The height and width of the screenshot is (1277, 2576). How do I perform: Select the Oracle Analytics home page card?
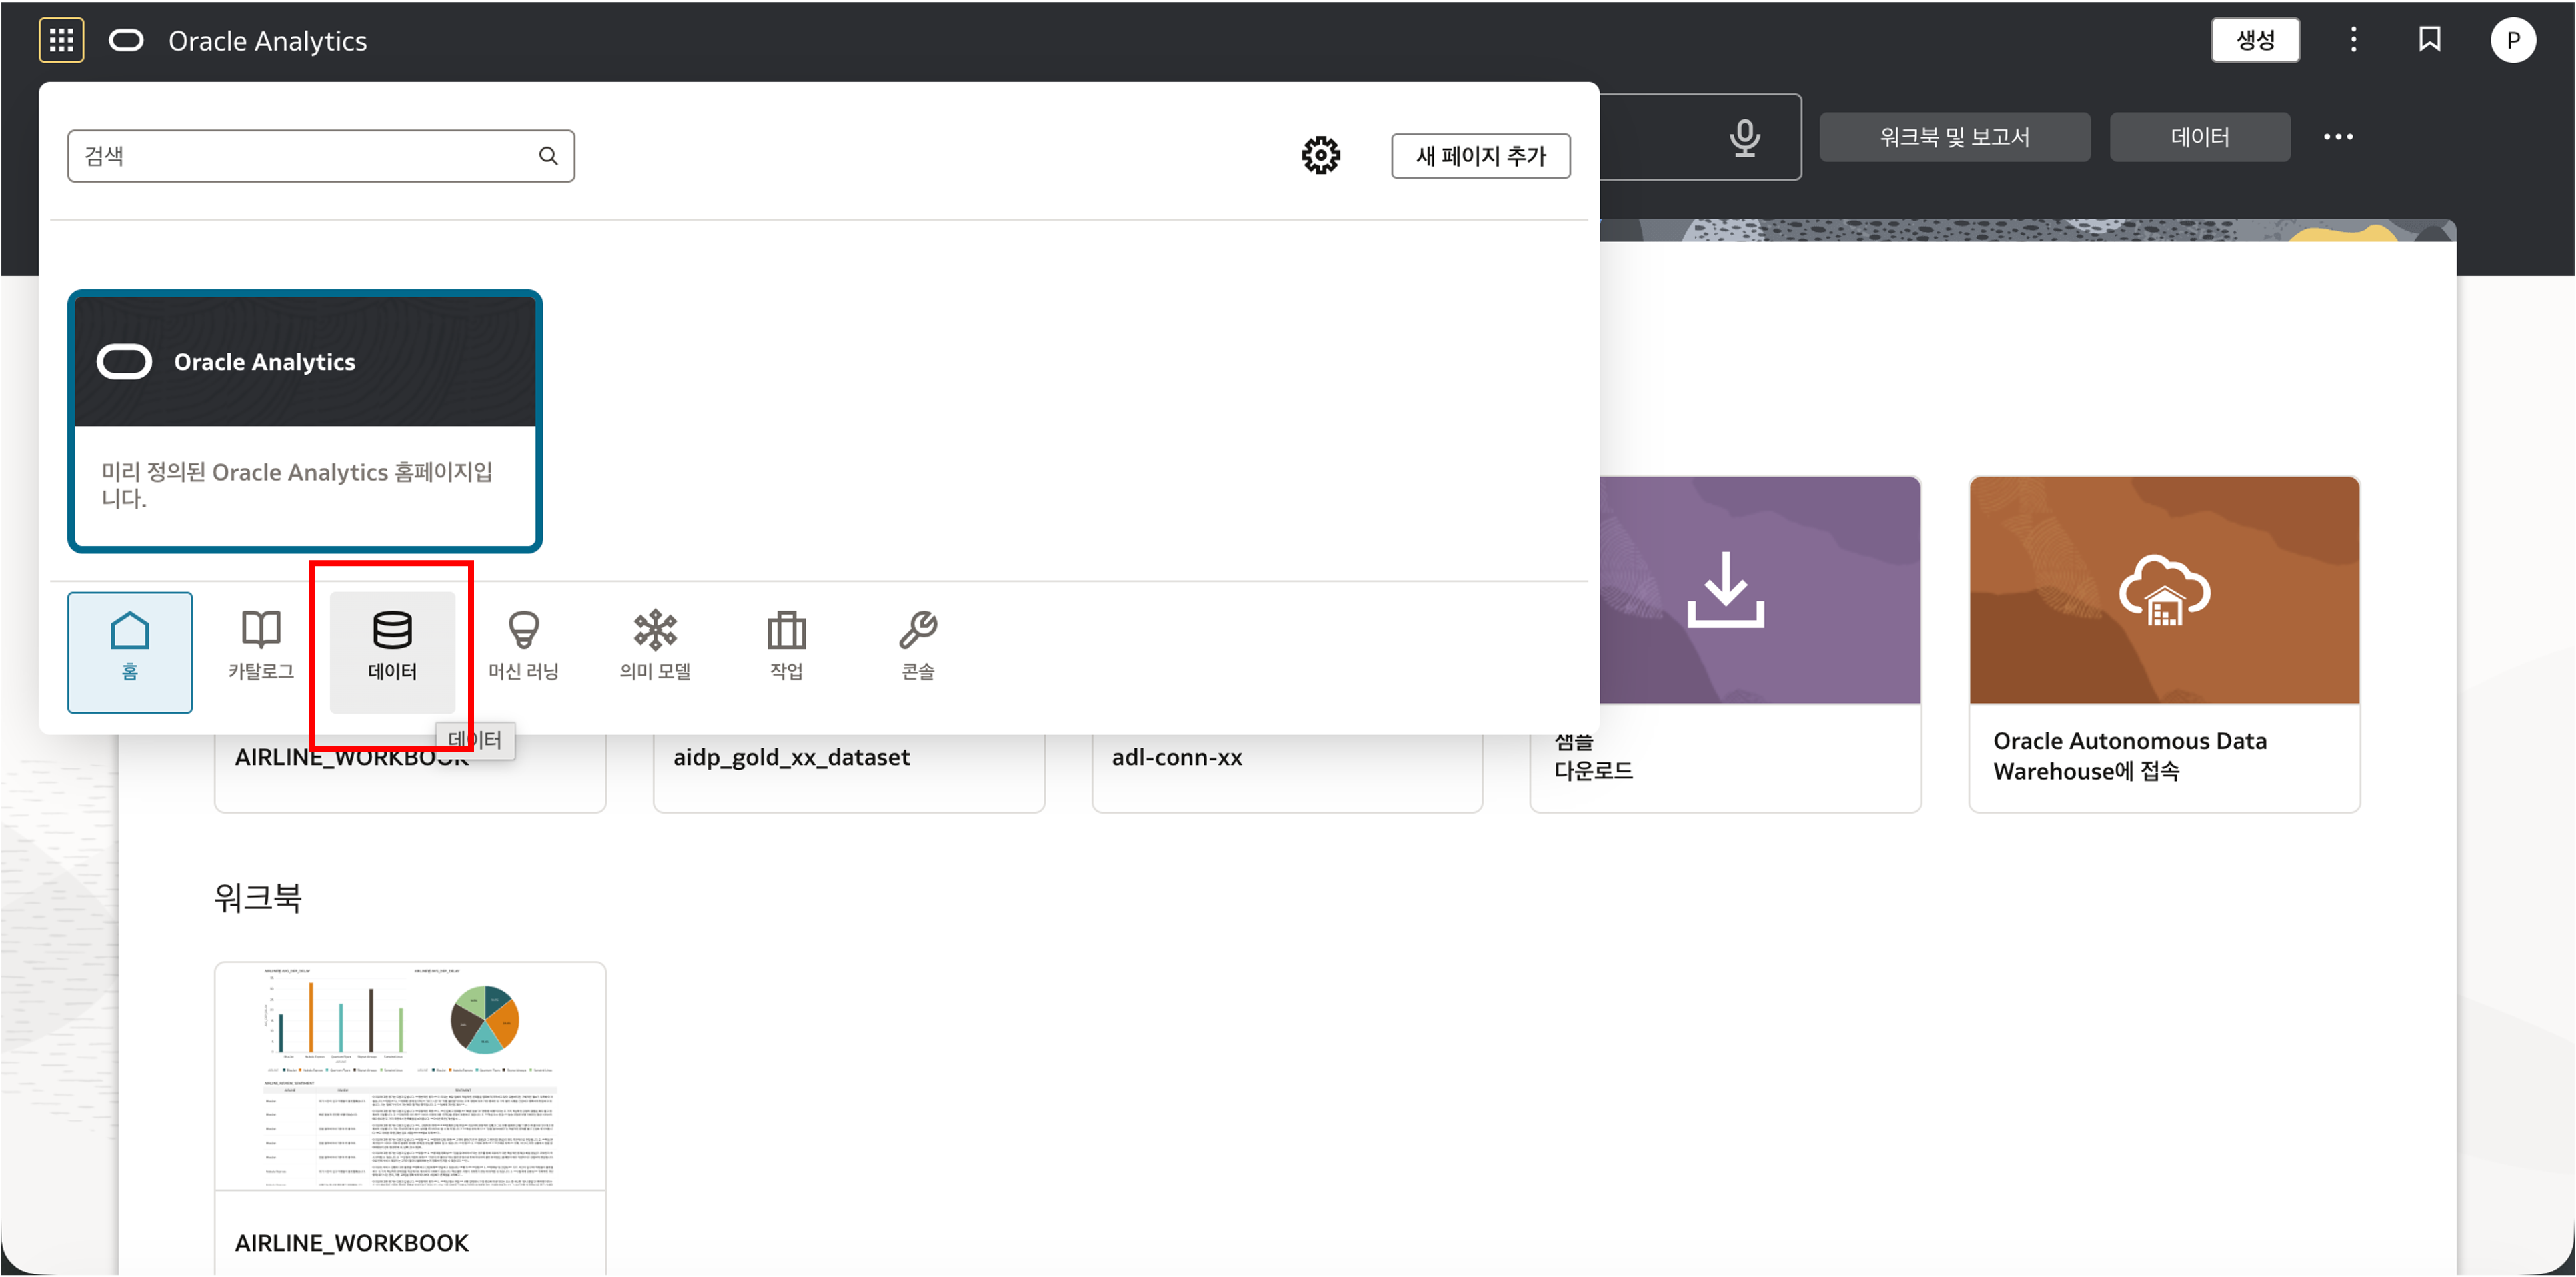pos(305,421)
